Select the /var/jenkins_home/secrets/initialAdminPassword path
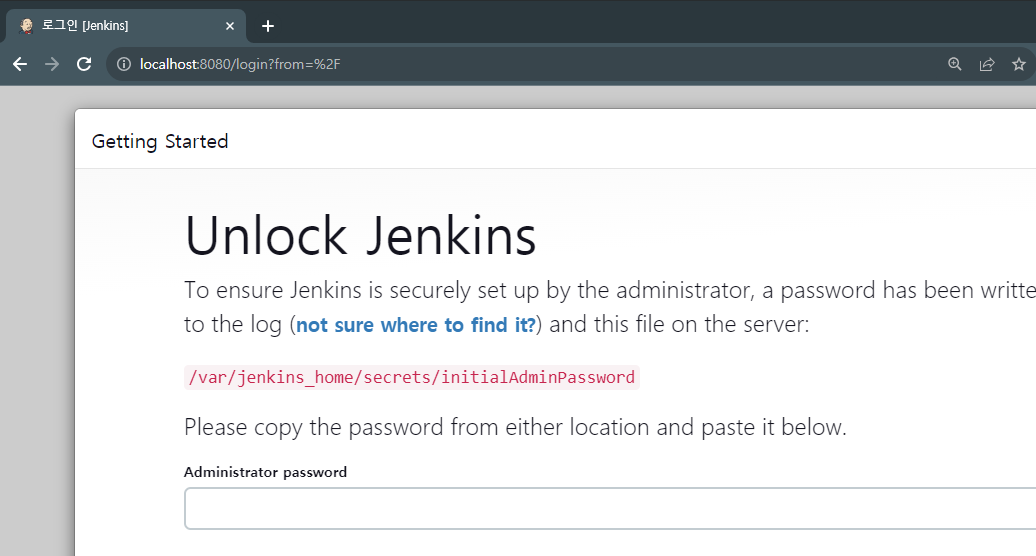 pos(412,378)
